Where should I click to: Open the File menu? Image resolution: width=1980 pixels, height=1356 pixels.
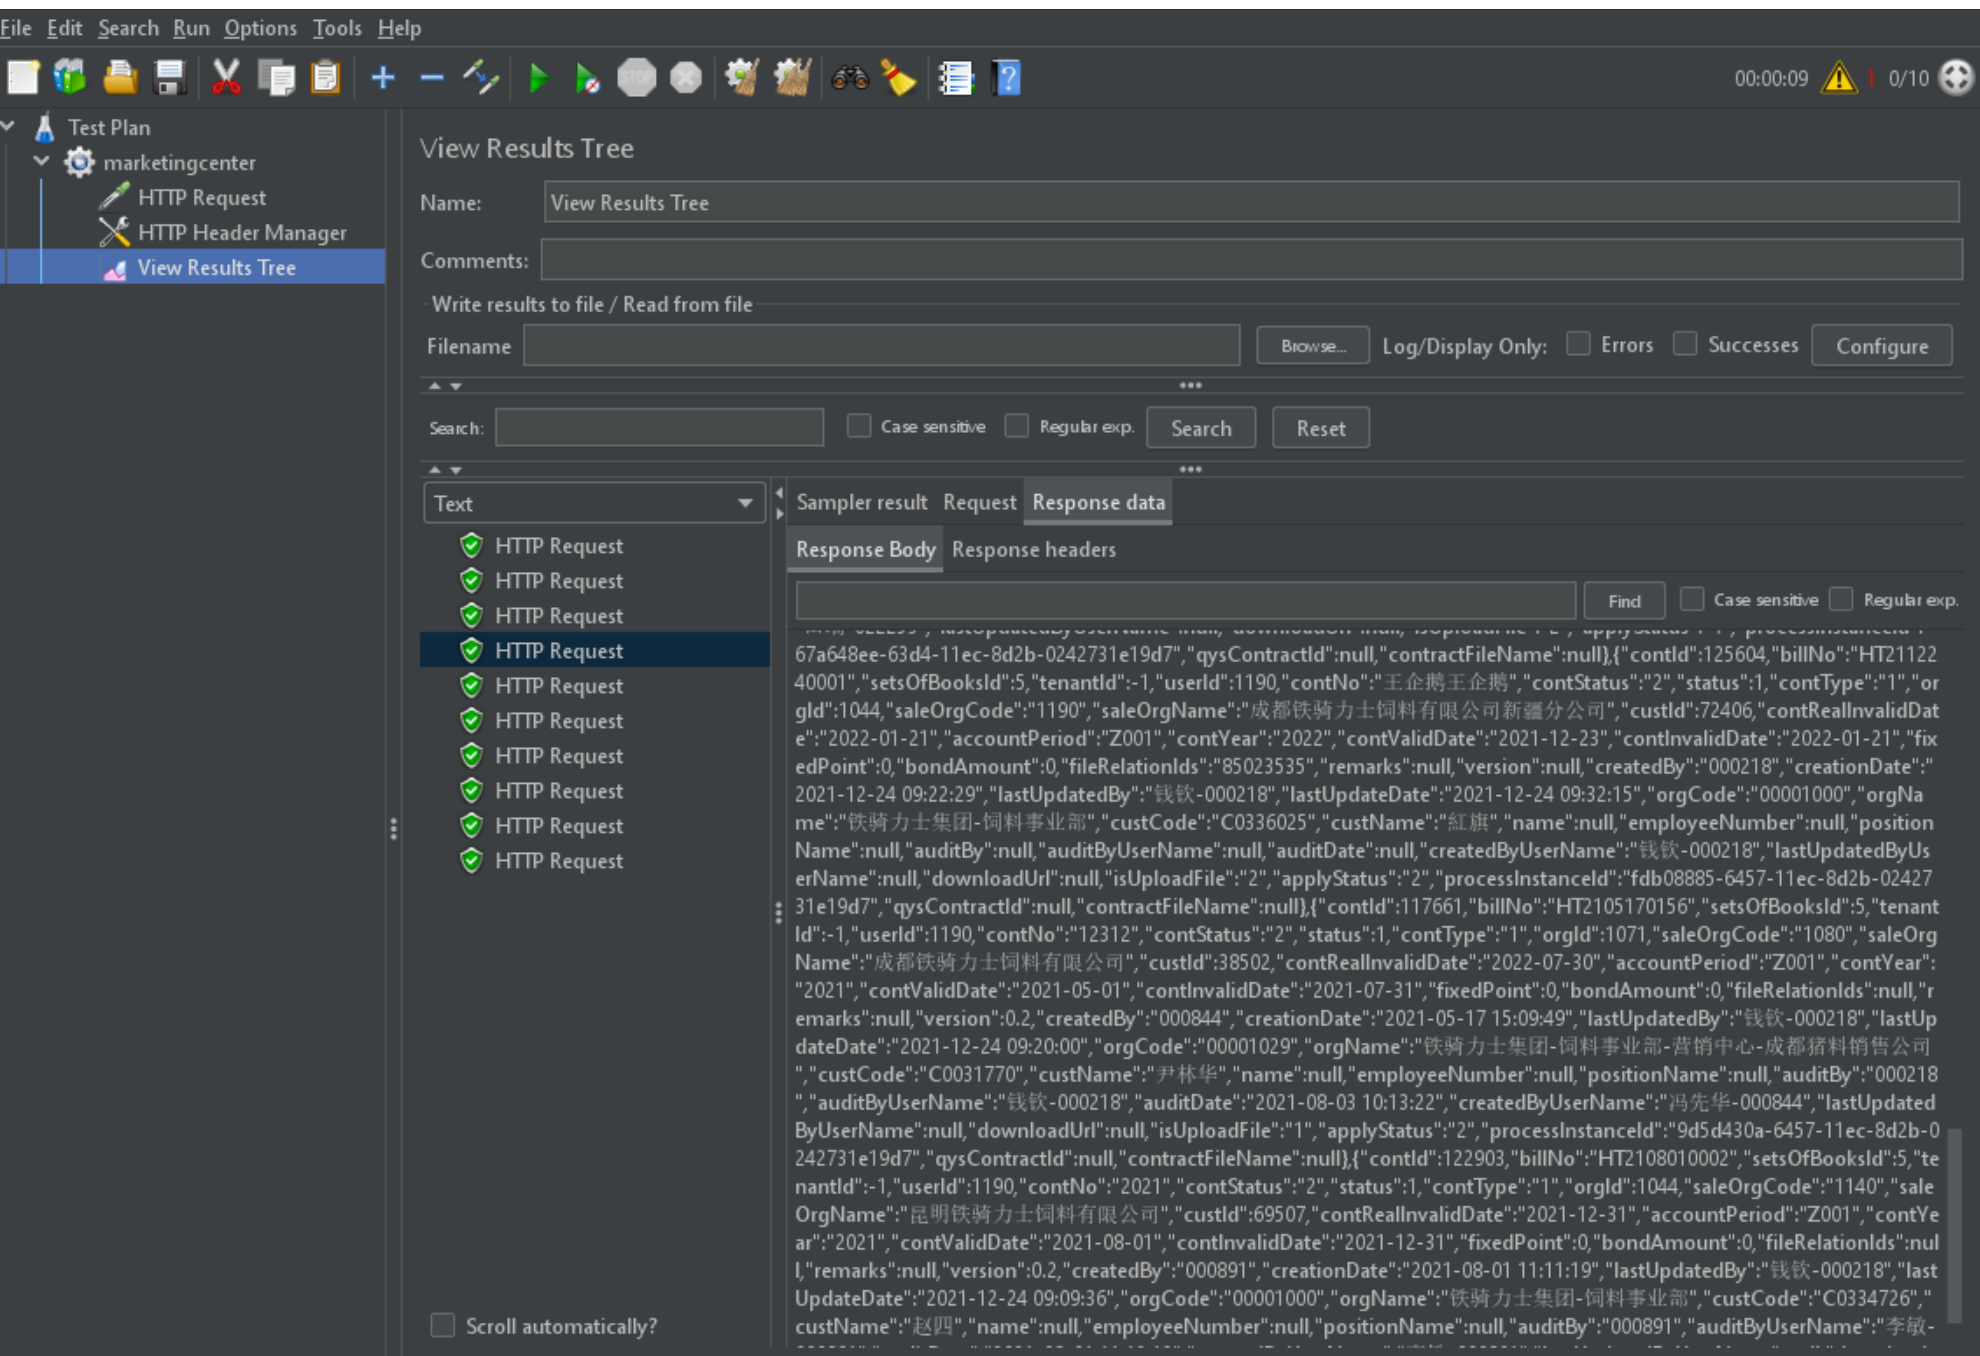16,28
